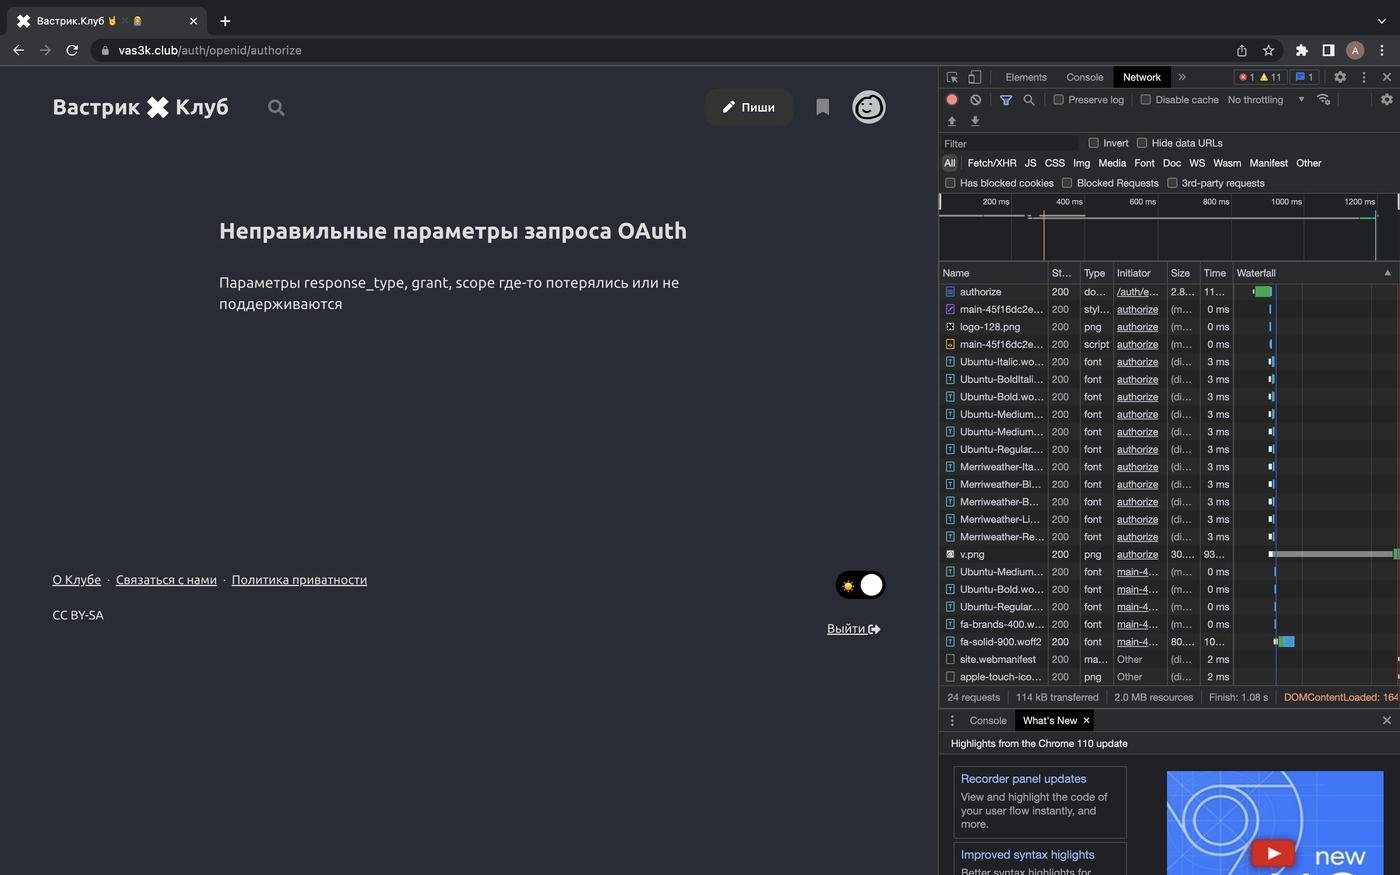Check the Disable cache option
This screenshot has height=875, width=1400.
tap(1145, 100)
